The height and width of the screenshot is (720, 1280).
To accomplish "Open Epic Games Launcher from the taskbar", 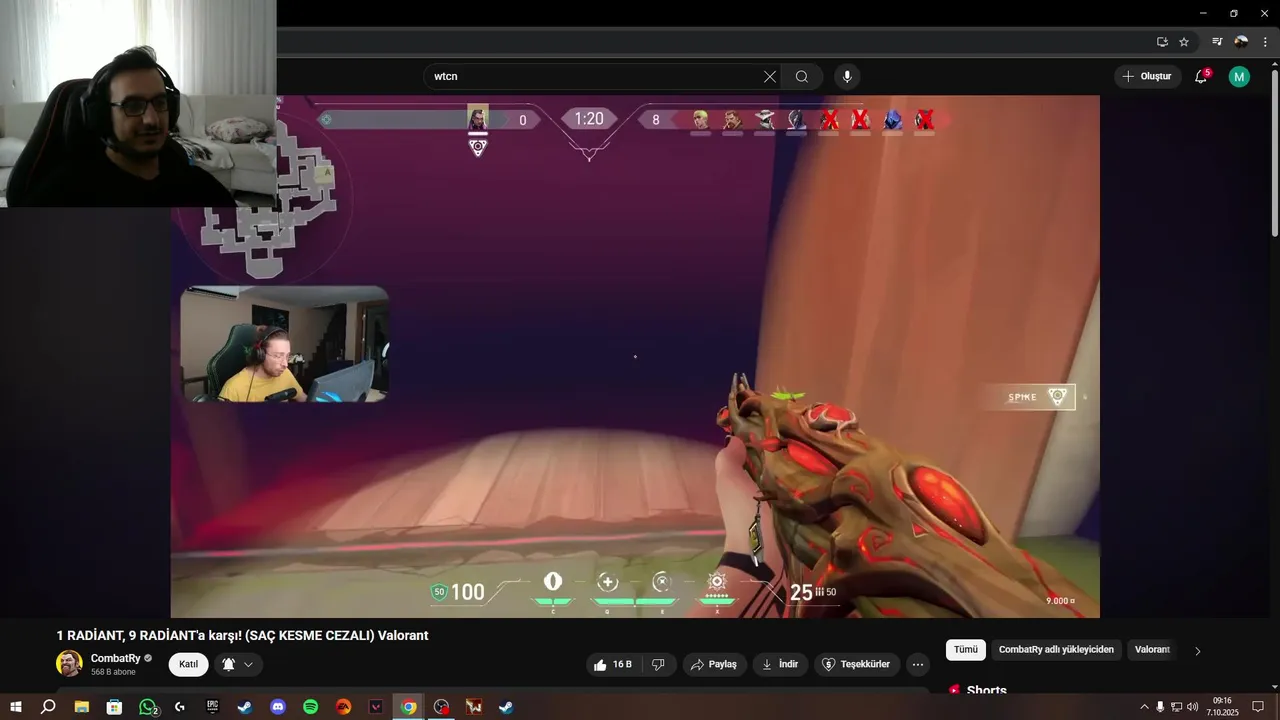I will 212,707.
